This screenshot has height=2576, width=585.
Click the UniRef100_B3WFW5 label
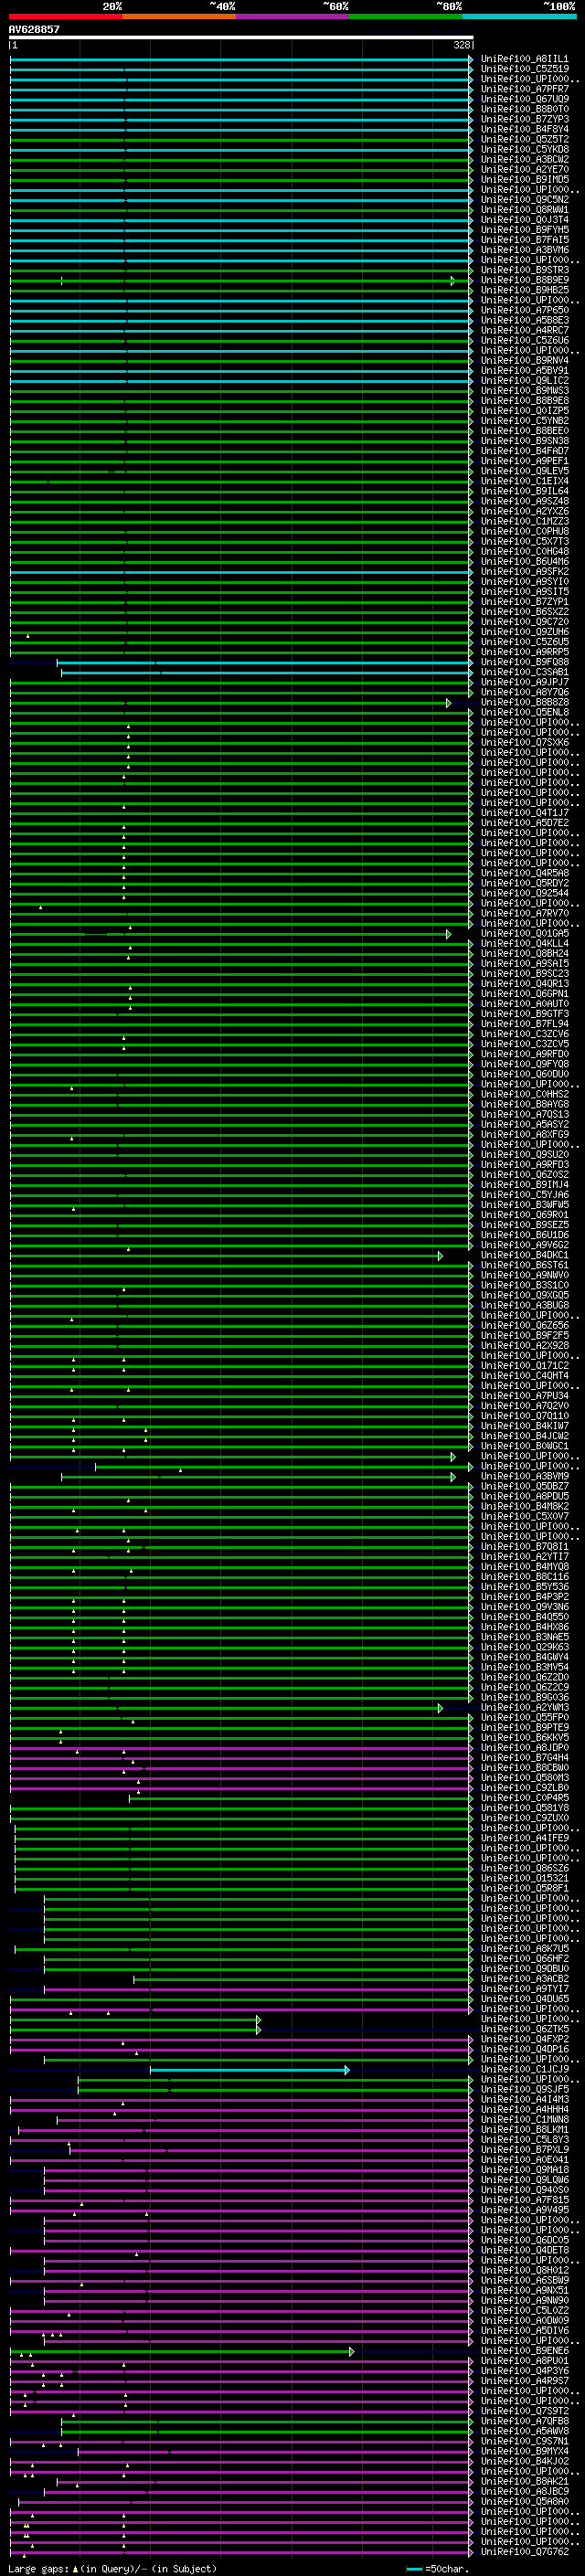(x=525, y=1205)
